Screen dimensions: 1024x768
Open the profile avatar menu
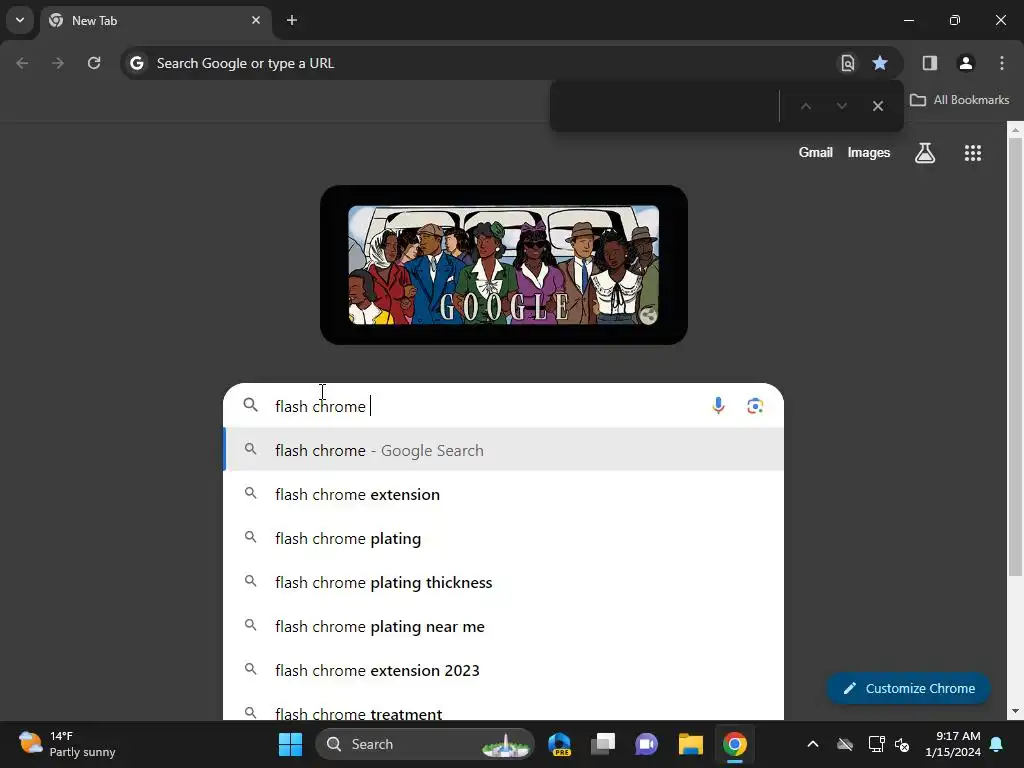click(965, 63)
